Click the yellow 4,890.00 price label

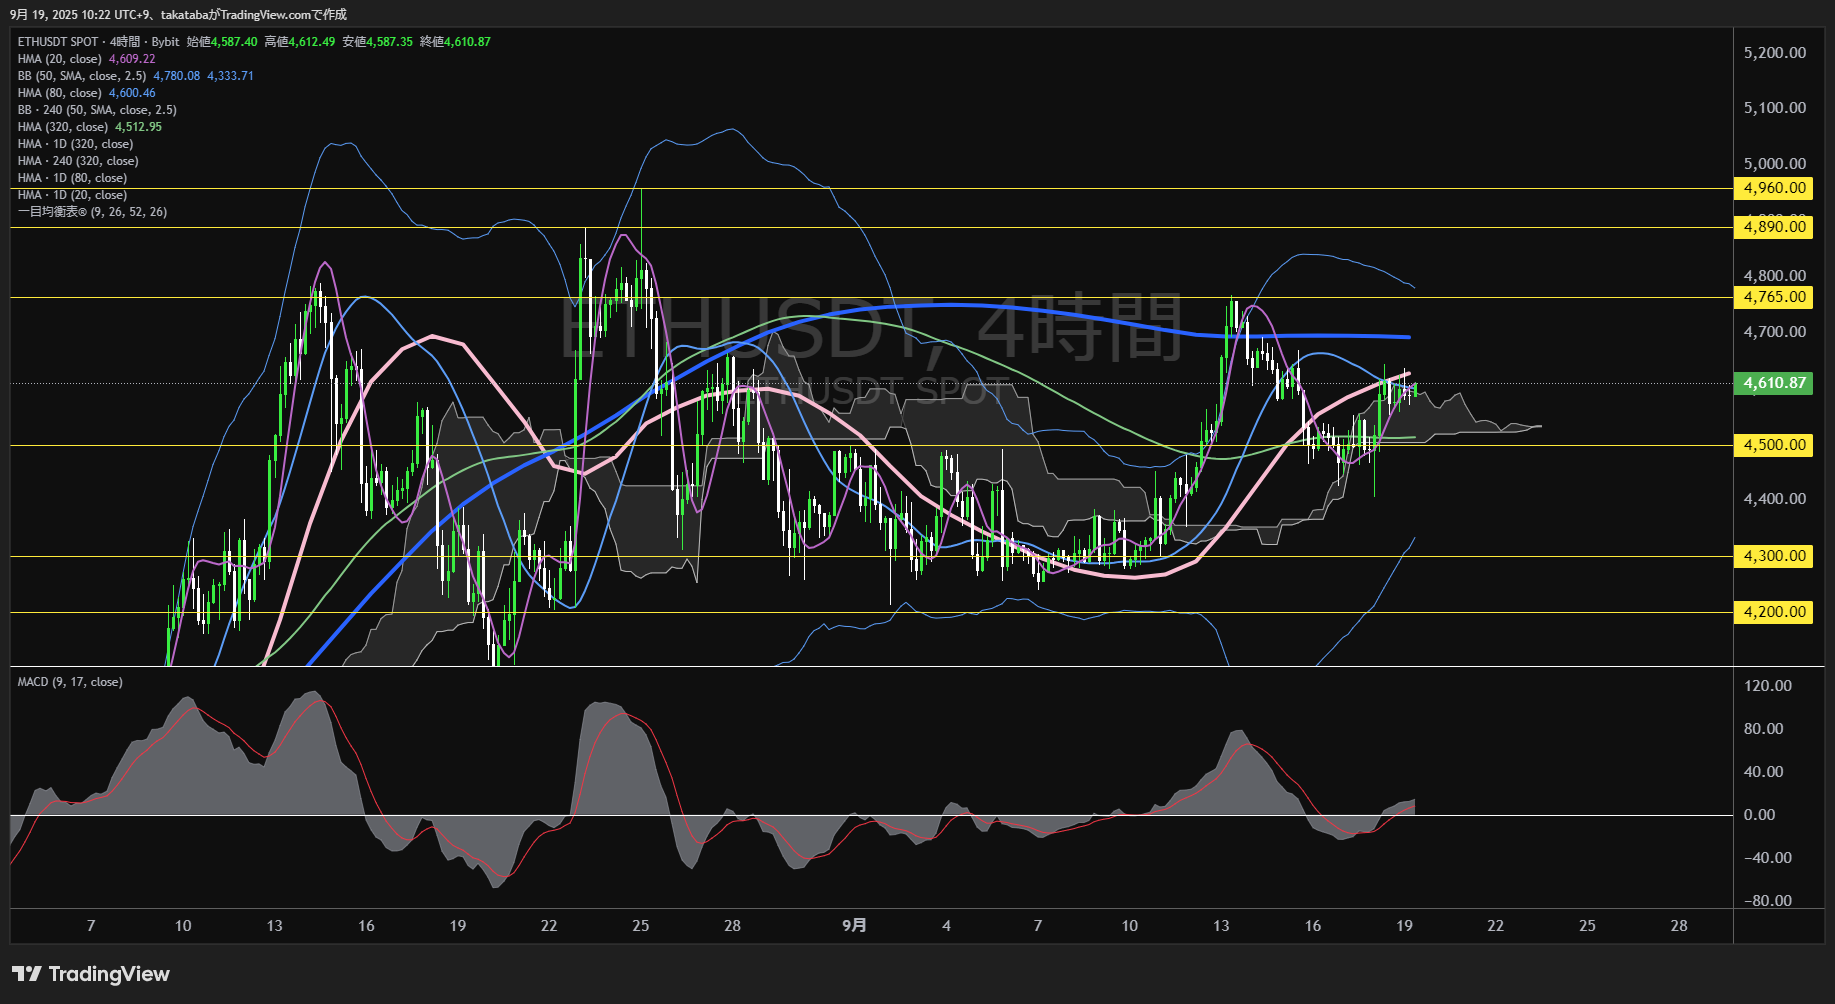[x=1774, y=227]
